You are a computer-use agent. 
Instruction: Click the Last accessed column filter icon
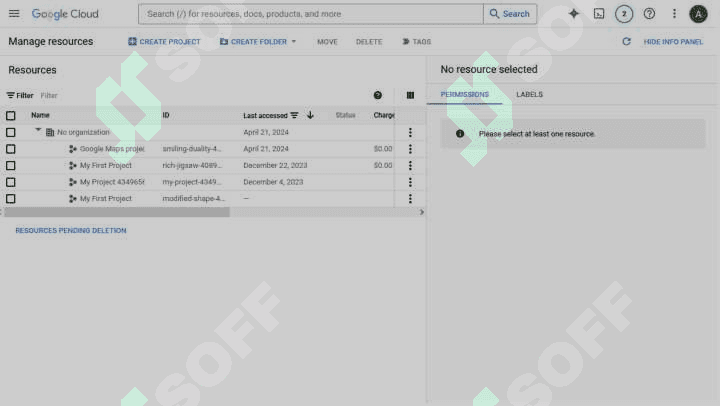click(x=294, y=115)
